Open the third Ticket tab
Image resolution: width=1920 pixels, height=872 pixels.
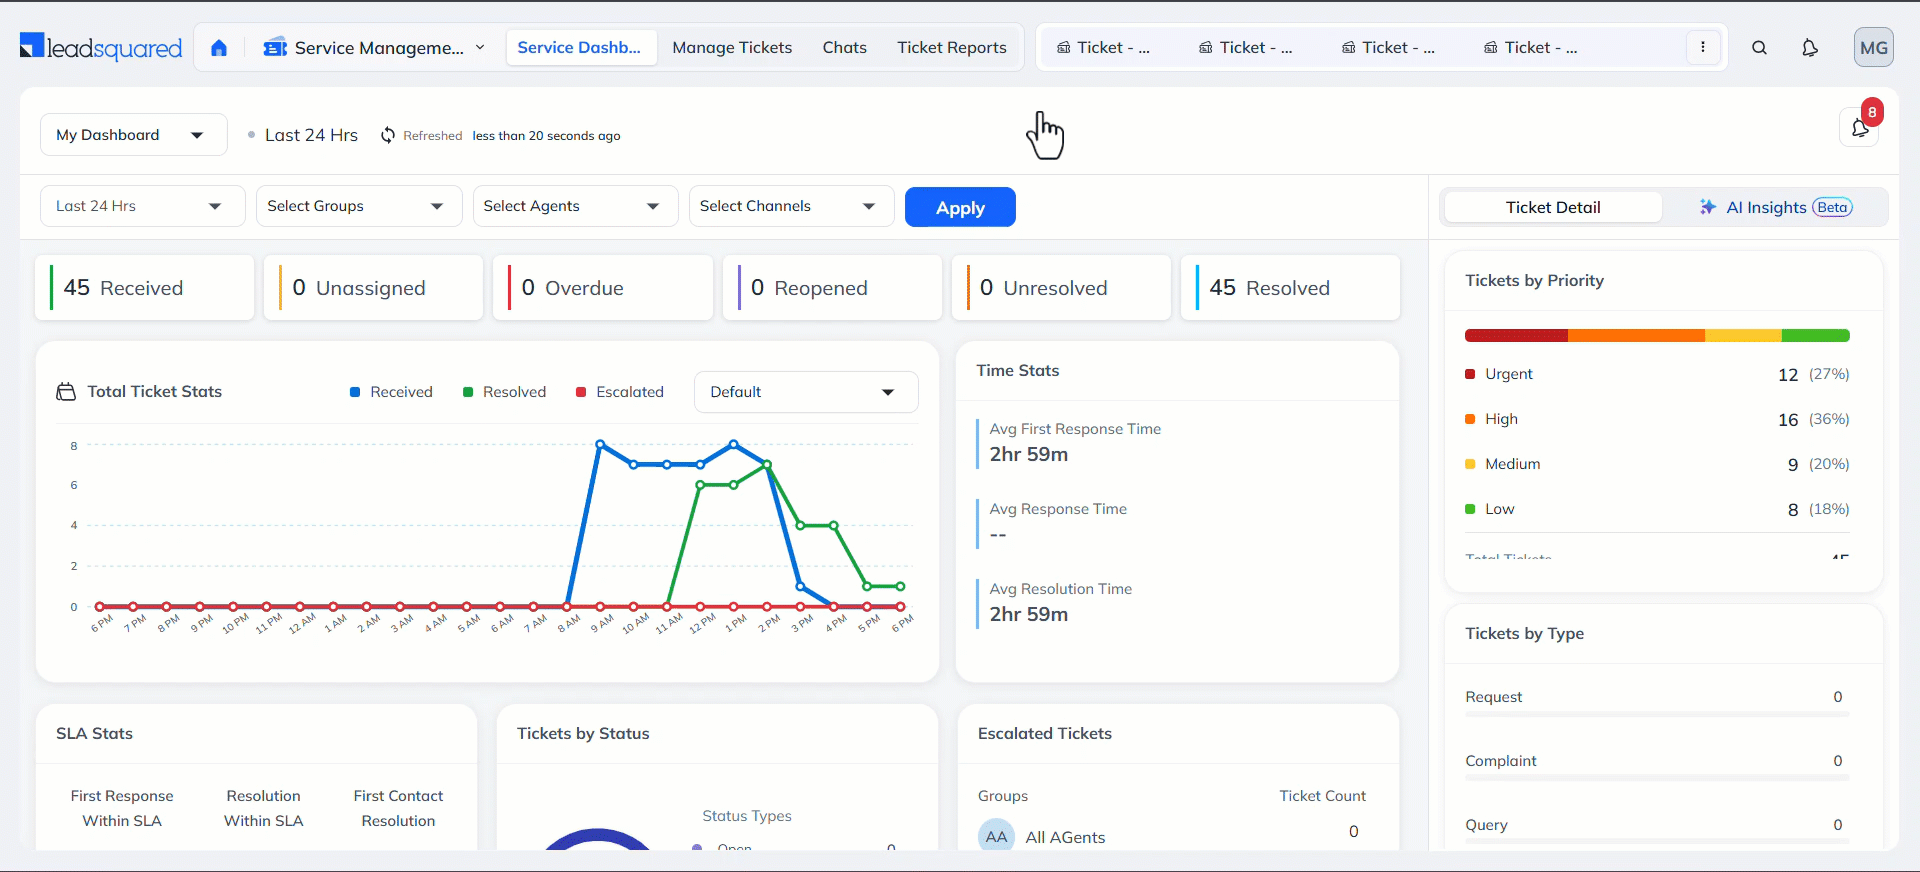pos(1388,48)
